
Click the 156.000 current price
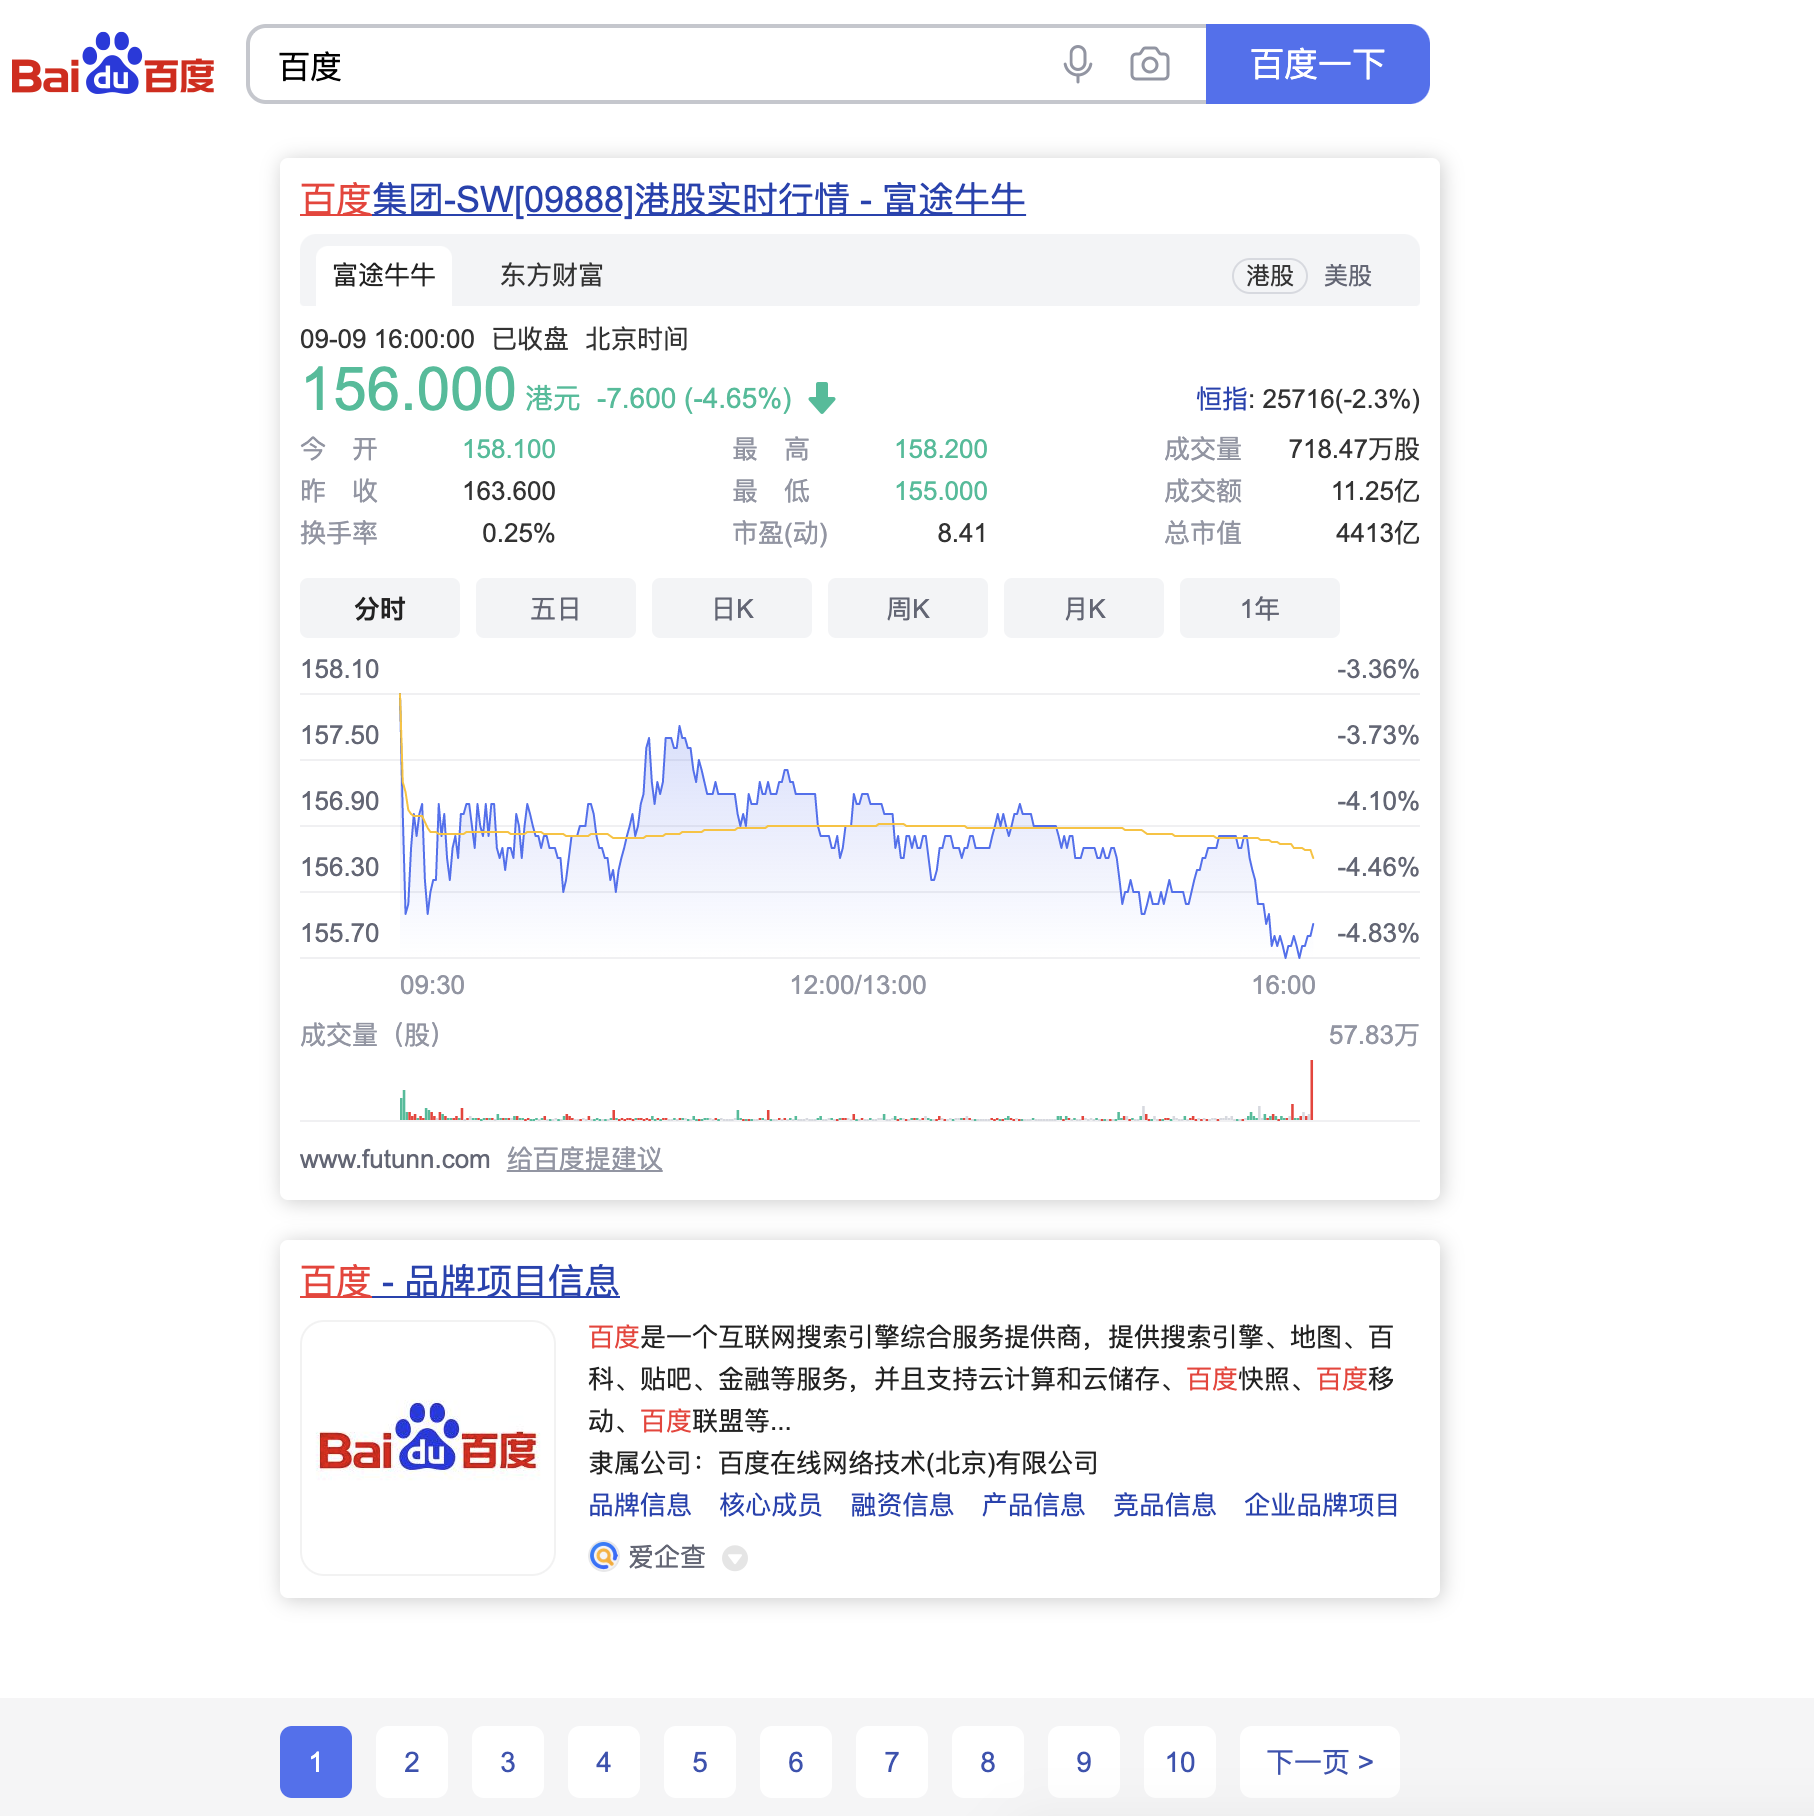point(408,389)
